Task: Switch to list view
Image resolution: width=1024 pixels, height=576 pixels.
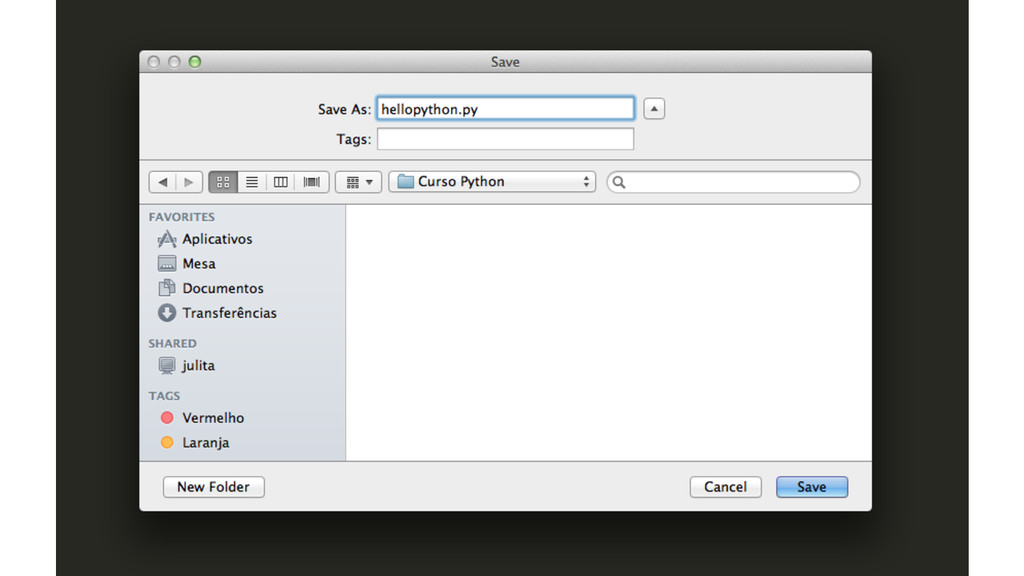Action: pos(251,182)
